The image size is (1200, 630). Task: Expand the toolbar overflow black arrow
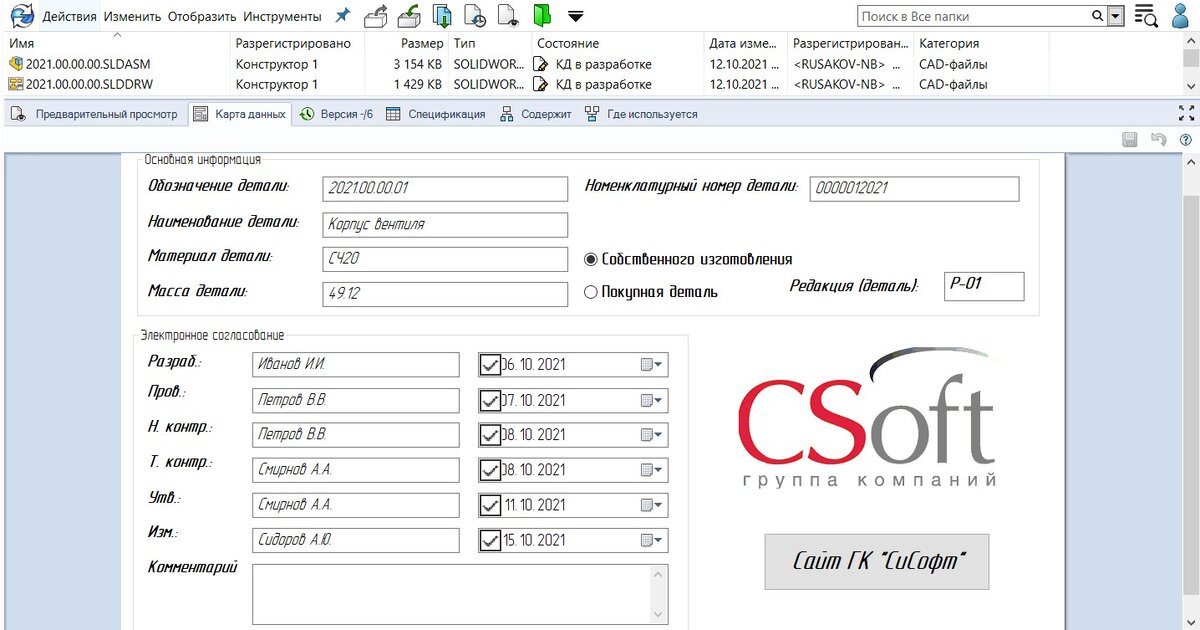tap(575, 16)
